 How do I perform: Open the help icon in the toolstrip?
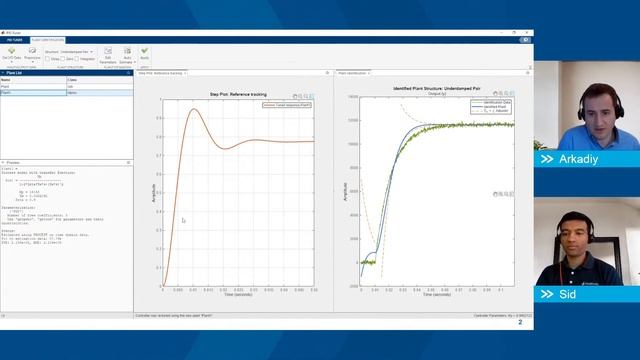(525, 40)
